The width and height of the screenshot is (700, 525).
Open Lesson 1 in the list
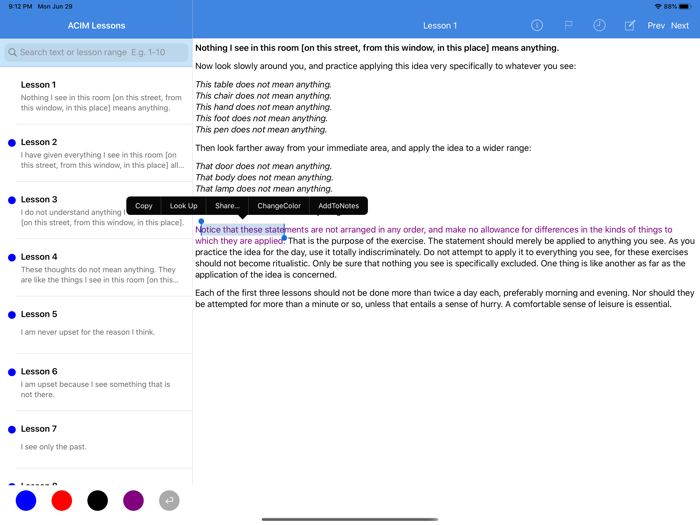96,96
